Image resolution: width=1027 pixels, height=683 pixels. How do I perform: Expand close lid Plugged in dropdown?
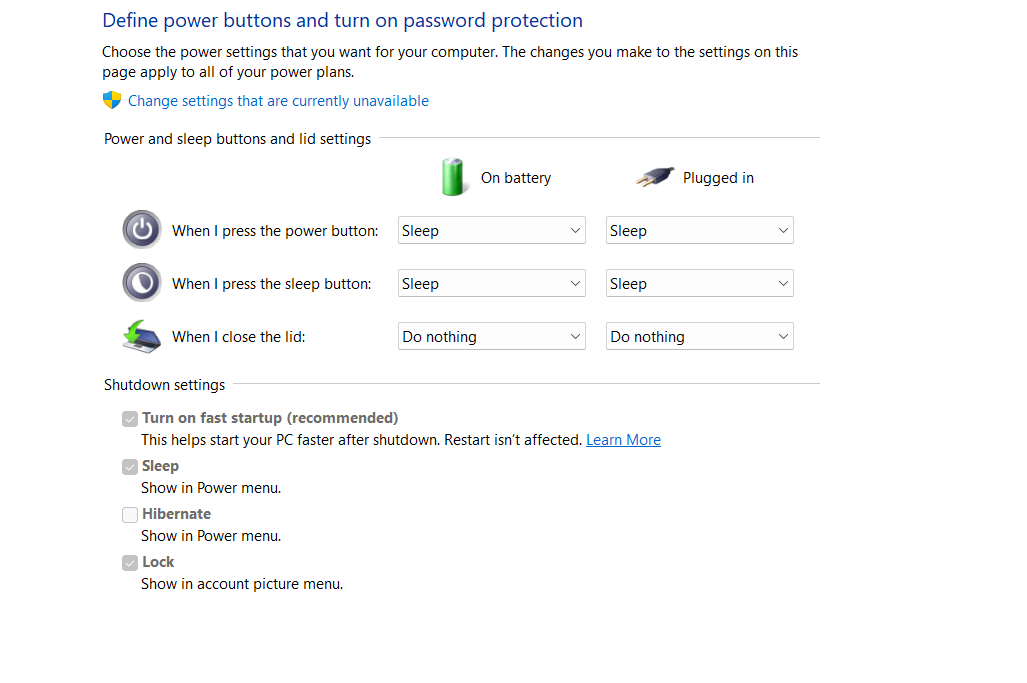(699, 336)
